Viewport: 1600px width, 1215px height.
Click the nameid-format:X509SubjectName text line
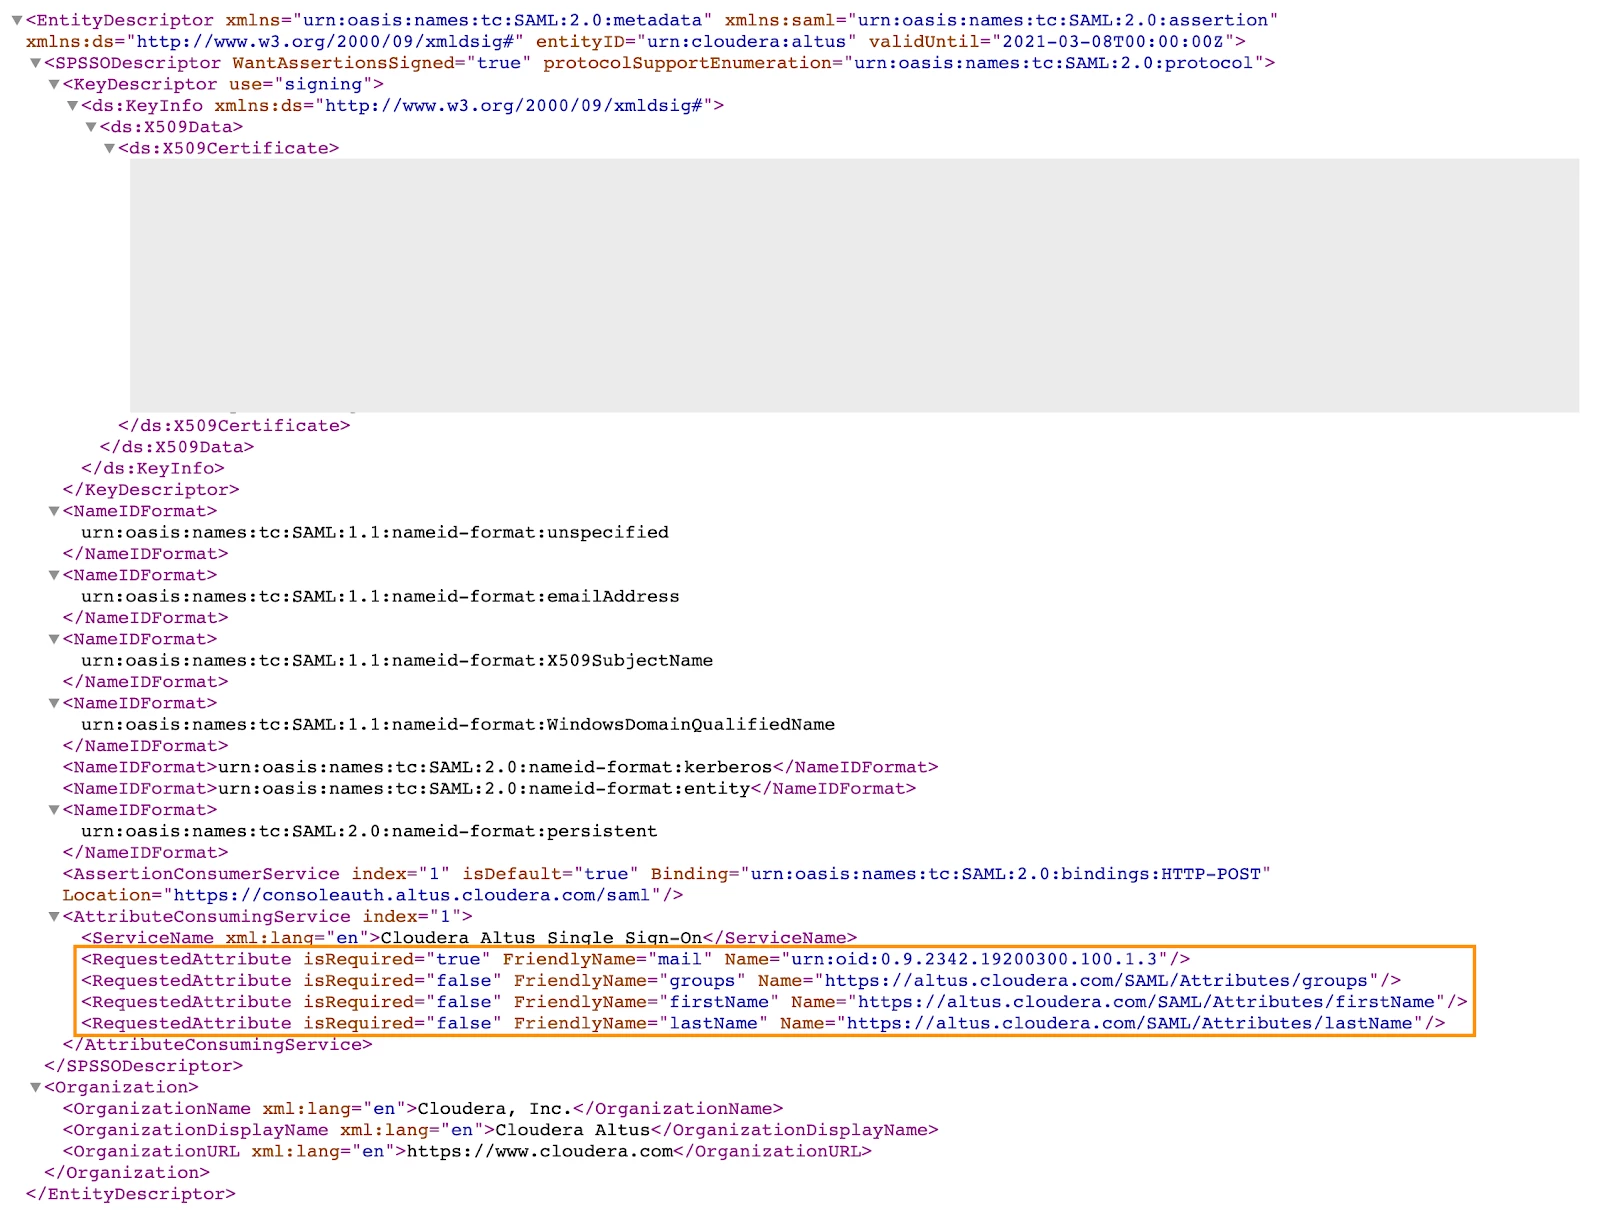point(397,660)
